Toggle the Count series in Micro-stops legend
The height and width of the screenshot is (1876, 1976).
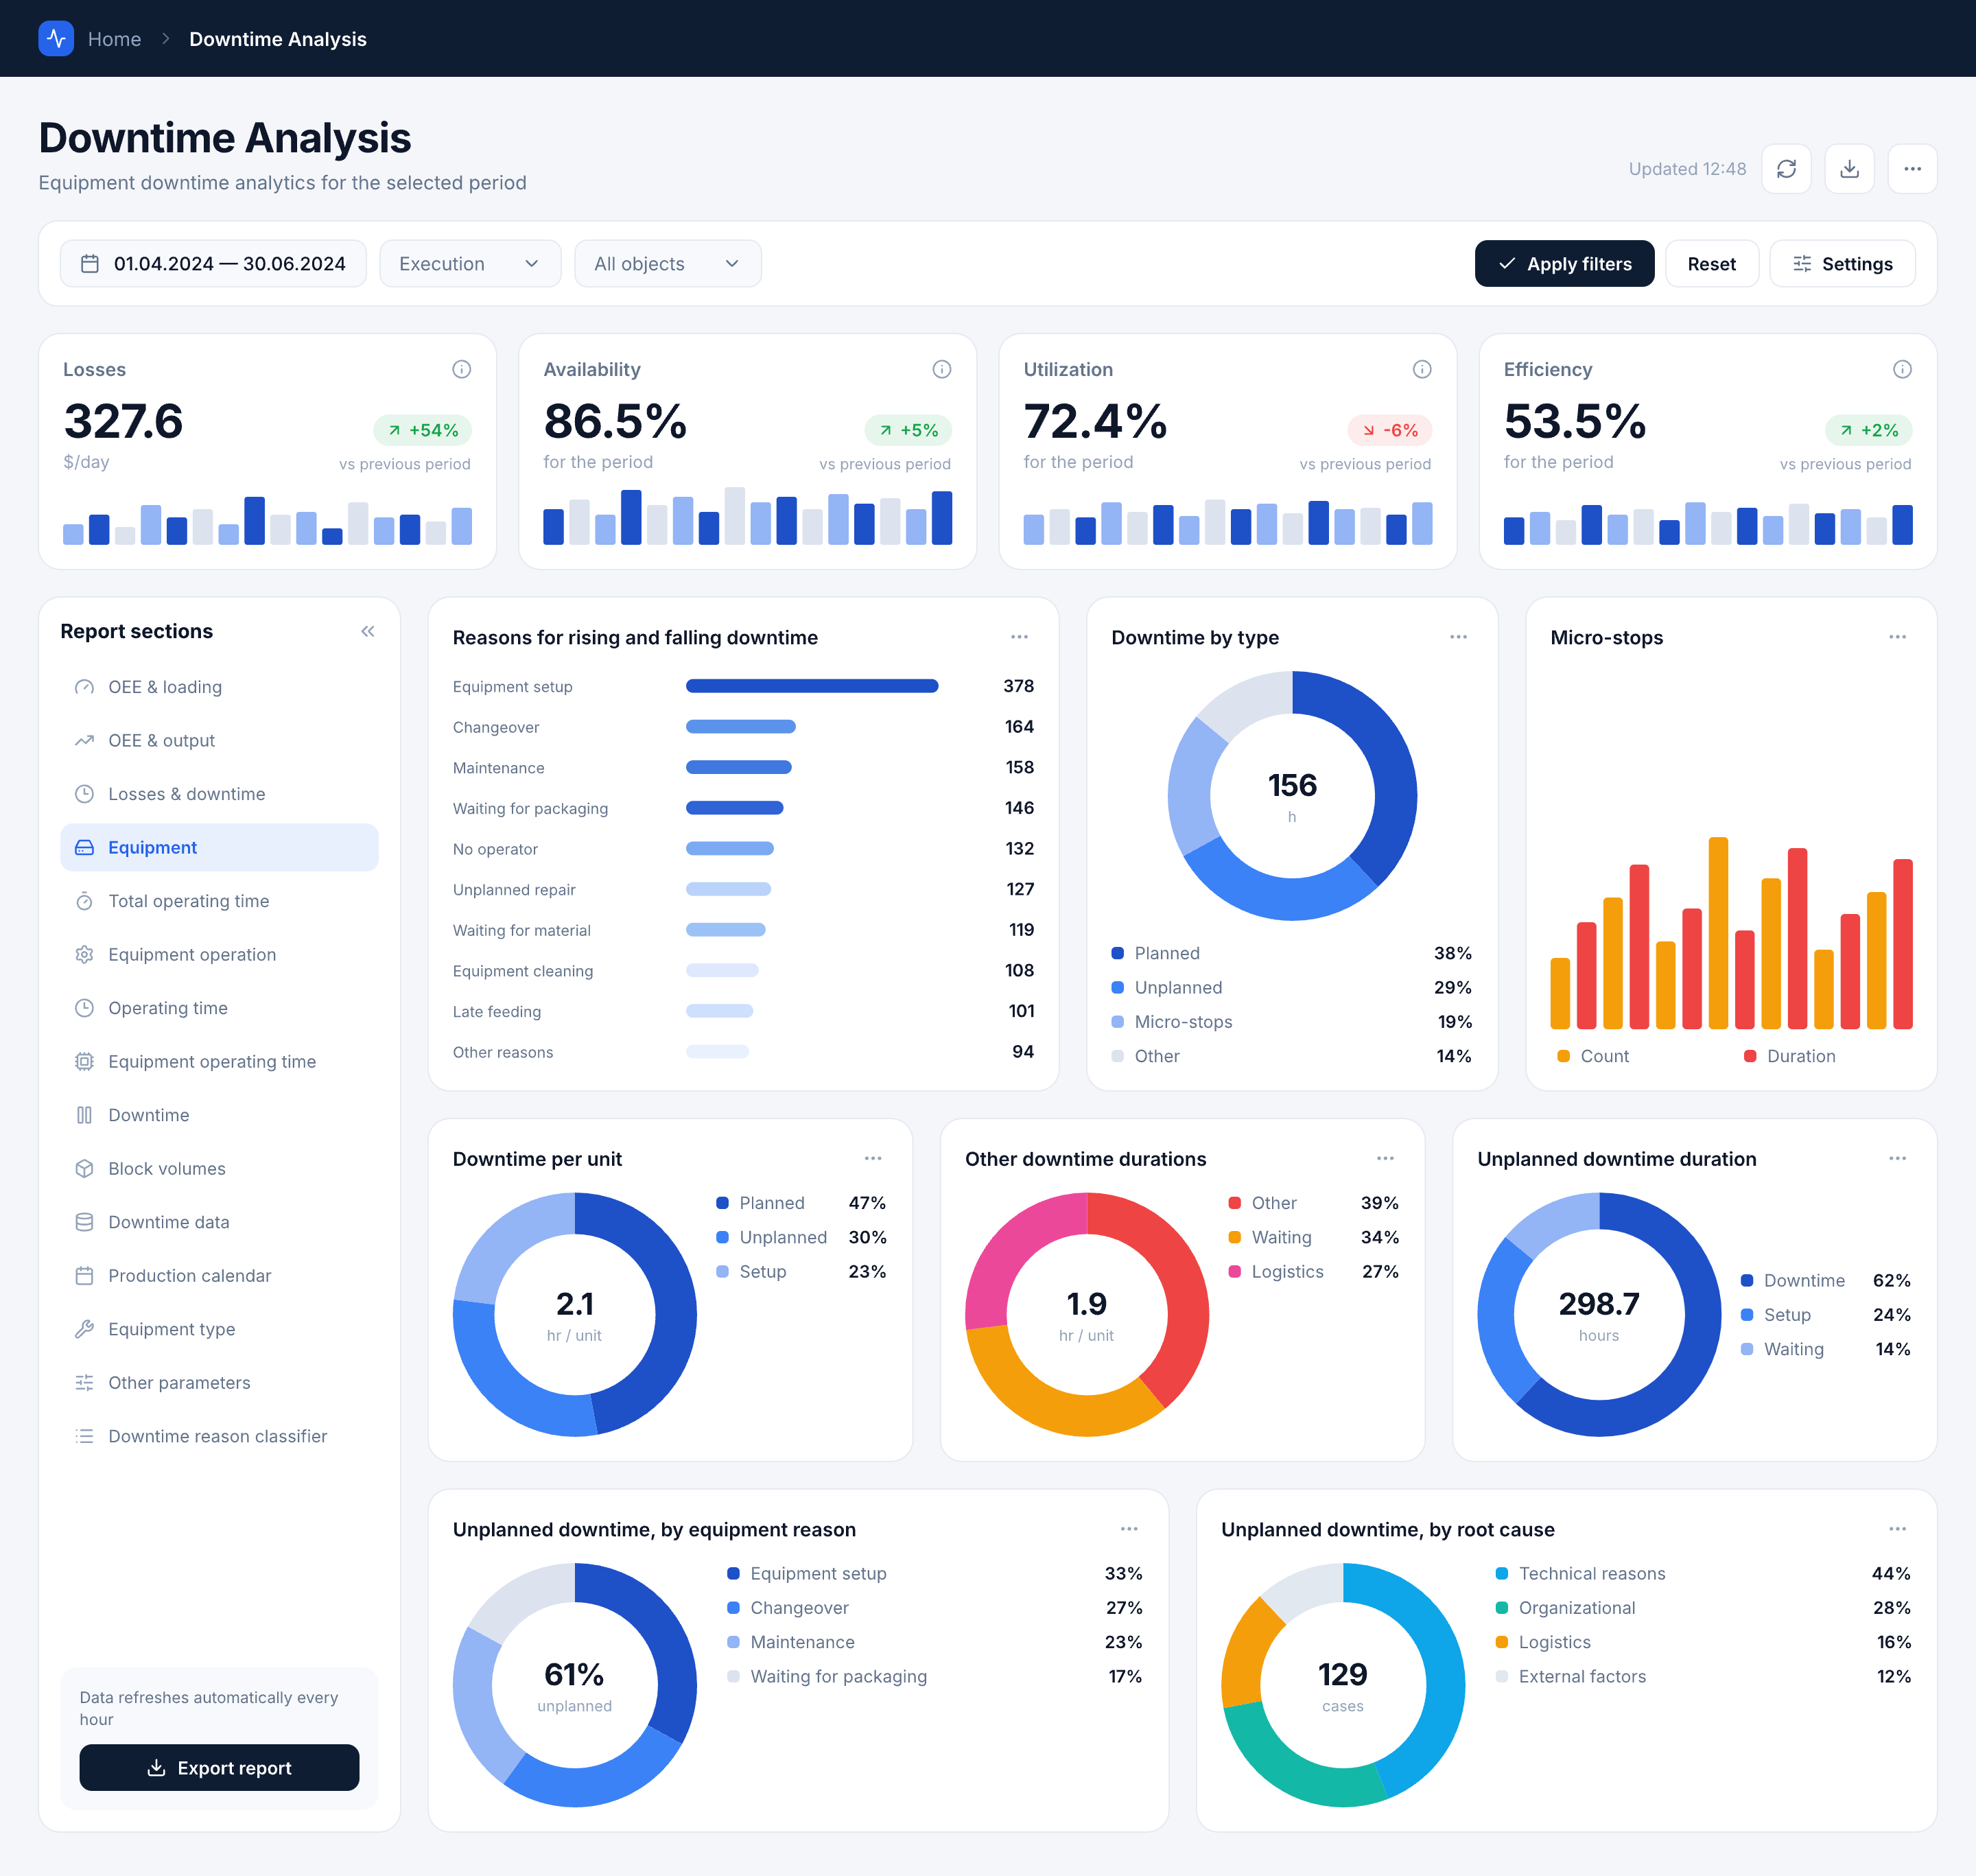pos(1593,1056)
